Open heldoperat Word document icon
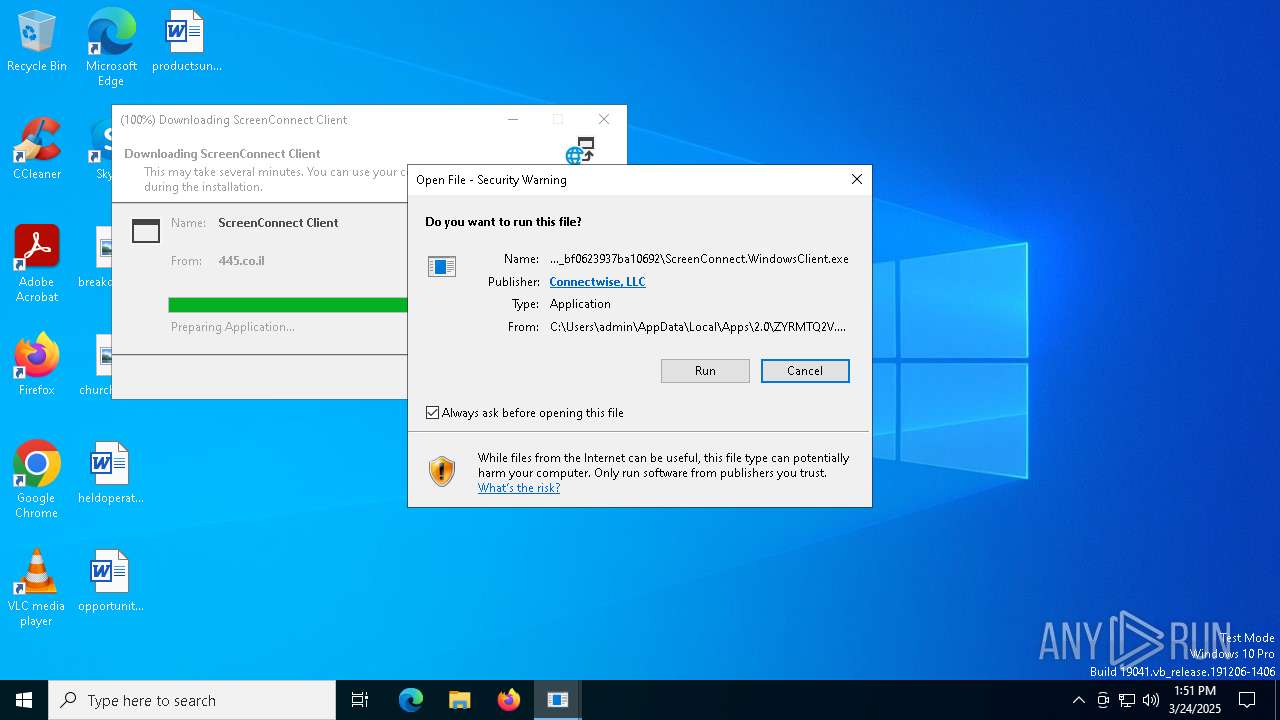 click(110, 473)
